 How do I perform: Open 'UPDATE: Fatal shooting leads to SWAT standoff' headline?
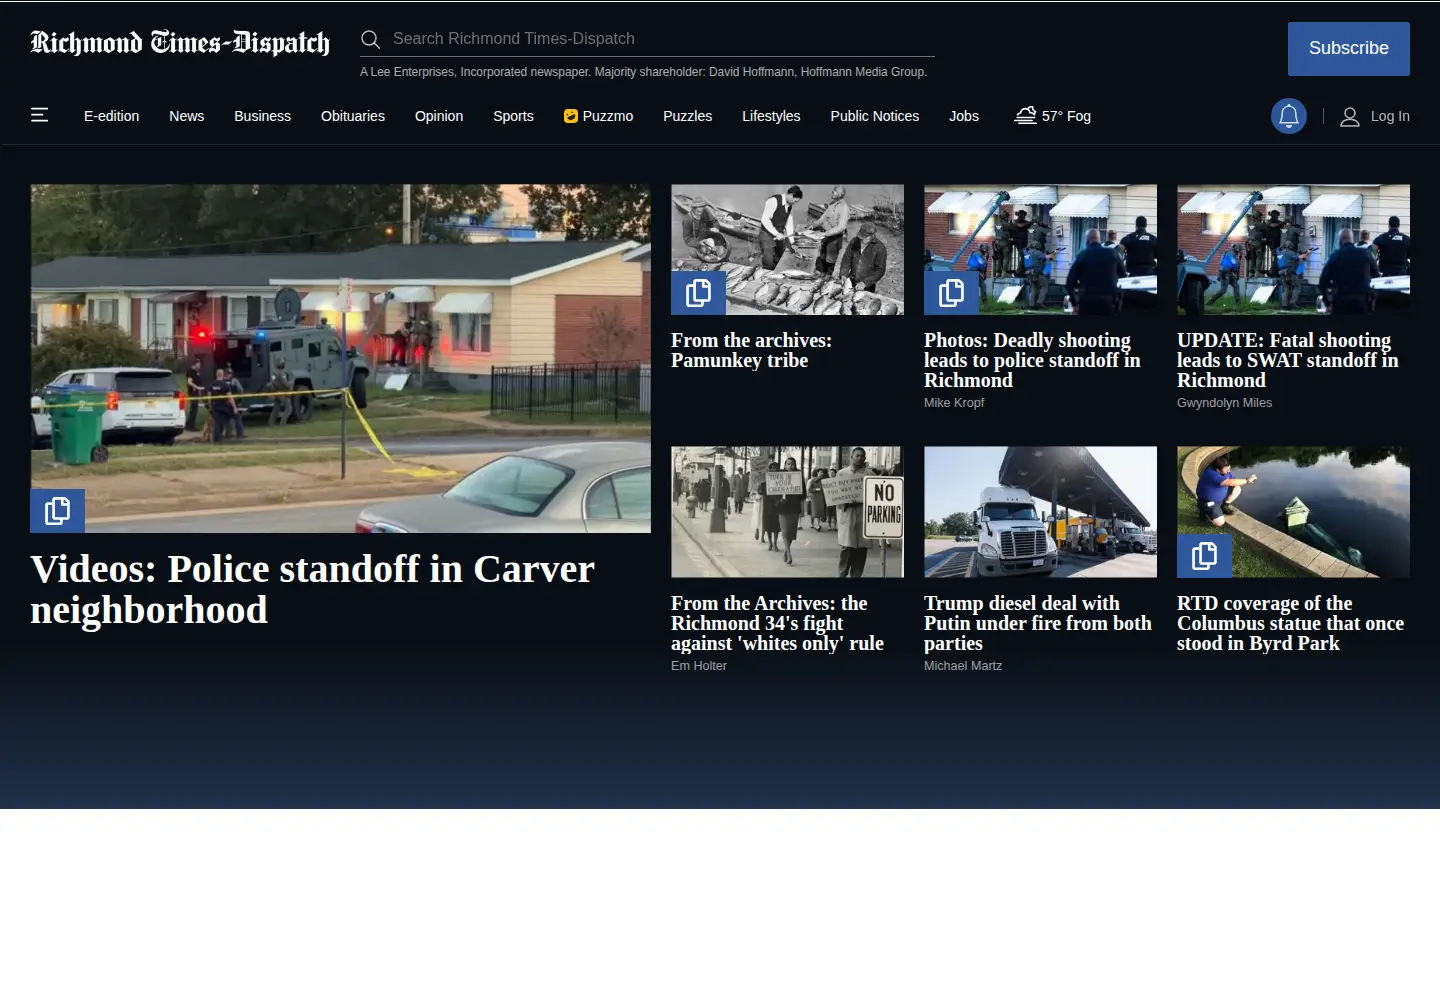coord(1288,360)
